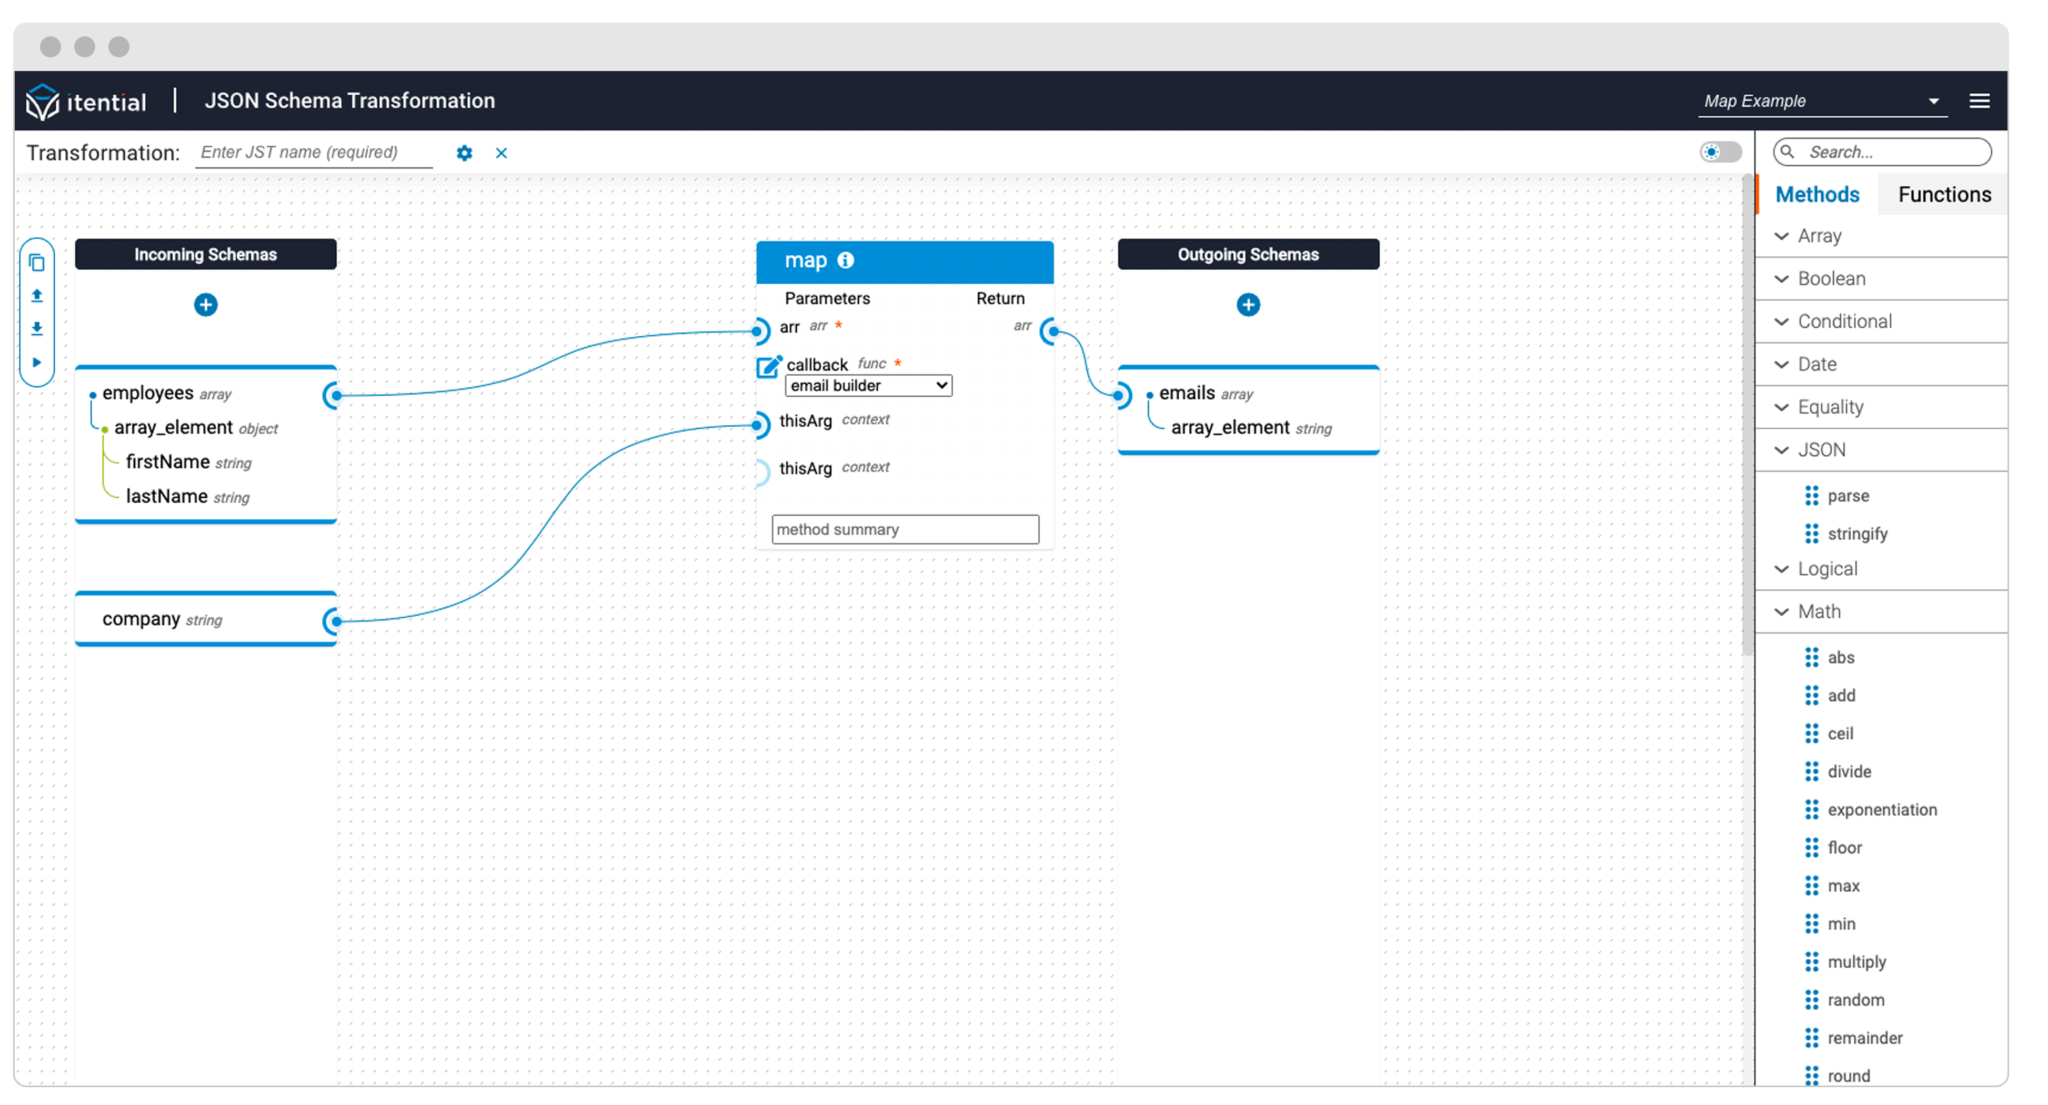Toggle the theme switch near the canvas top
This screenshot has height=1105, width=2048.
pos(1719,151)
